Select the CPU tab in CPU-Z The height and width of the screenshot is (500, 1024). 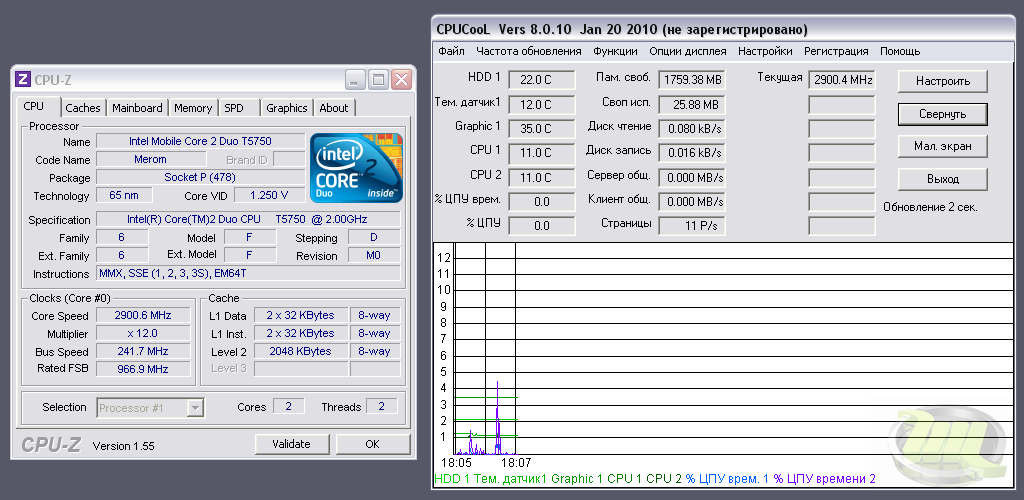(33, 106)
